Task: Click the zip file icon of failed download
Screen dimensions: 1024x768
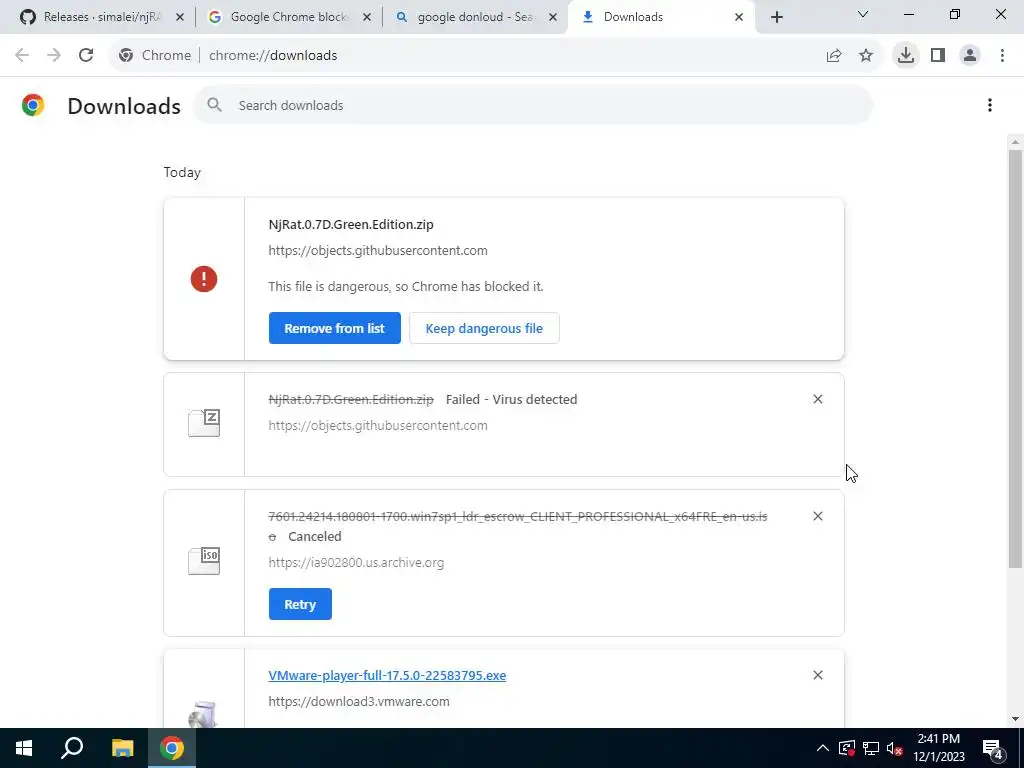Action: point(204,423)
